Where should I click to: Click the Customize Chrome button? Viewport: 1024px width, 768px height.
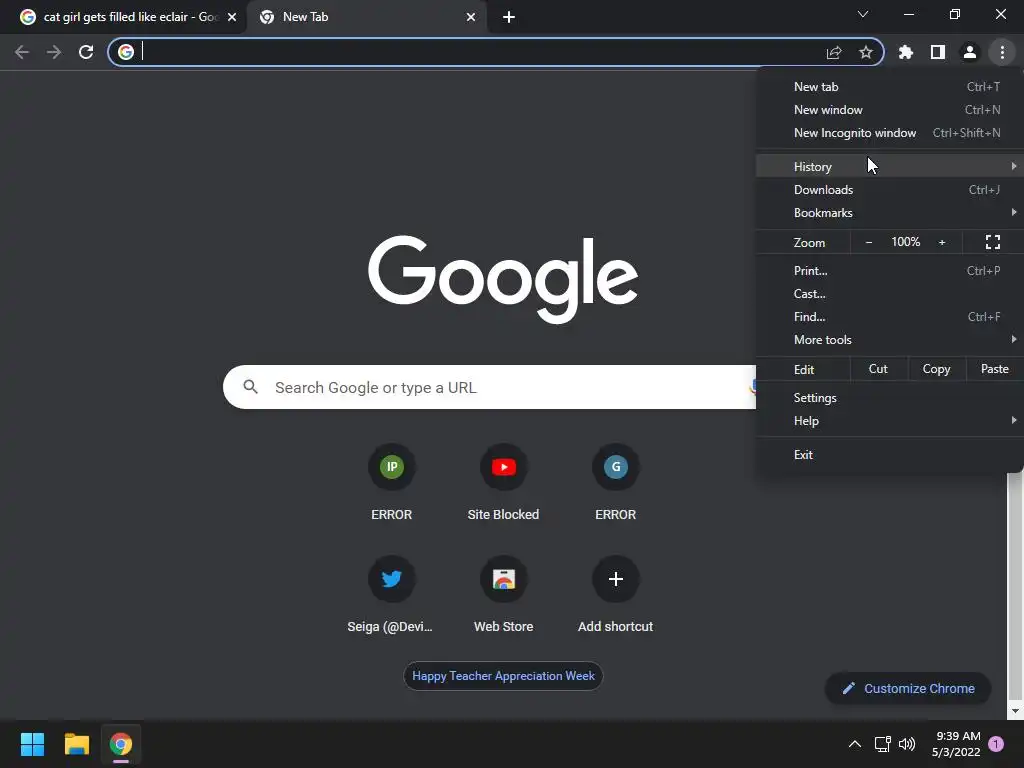pyautogui.click(x=908, y=688)
